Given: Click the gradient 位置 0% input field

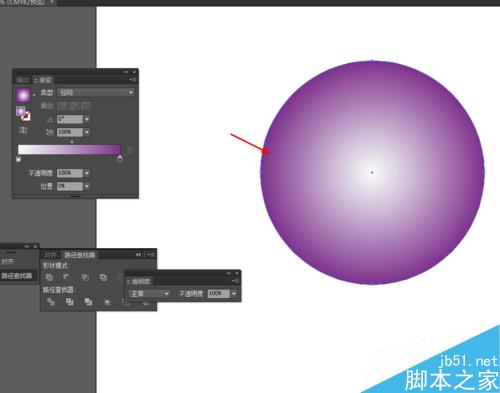Looking at the screenshot, I should pyautogui.click(x=70, y=186).
